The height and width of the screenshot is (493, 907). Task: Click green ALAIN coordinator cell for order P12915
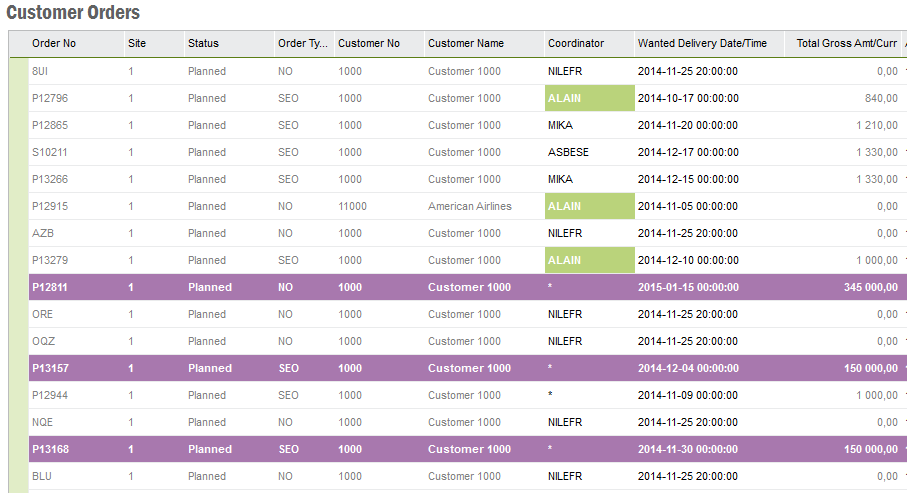pos(589,206)
